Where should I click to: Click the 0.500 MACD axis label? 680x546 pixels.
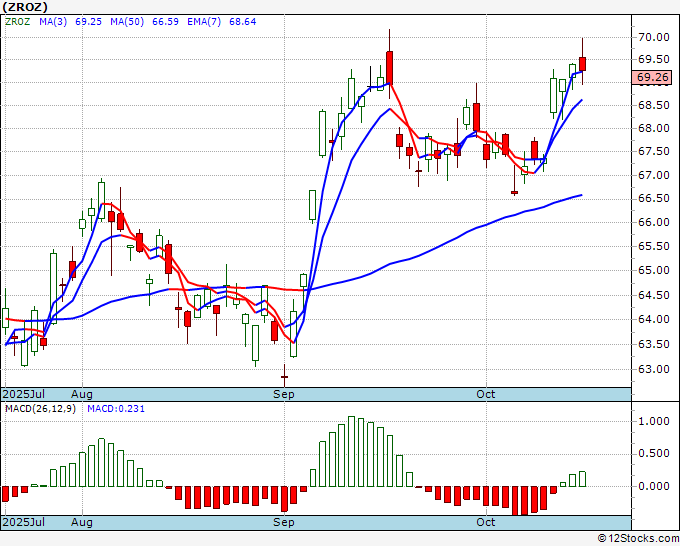coord(654,454)
